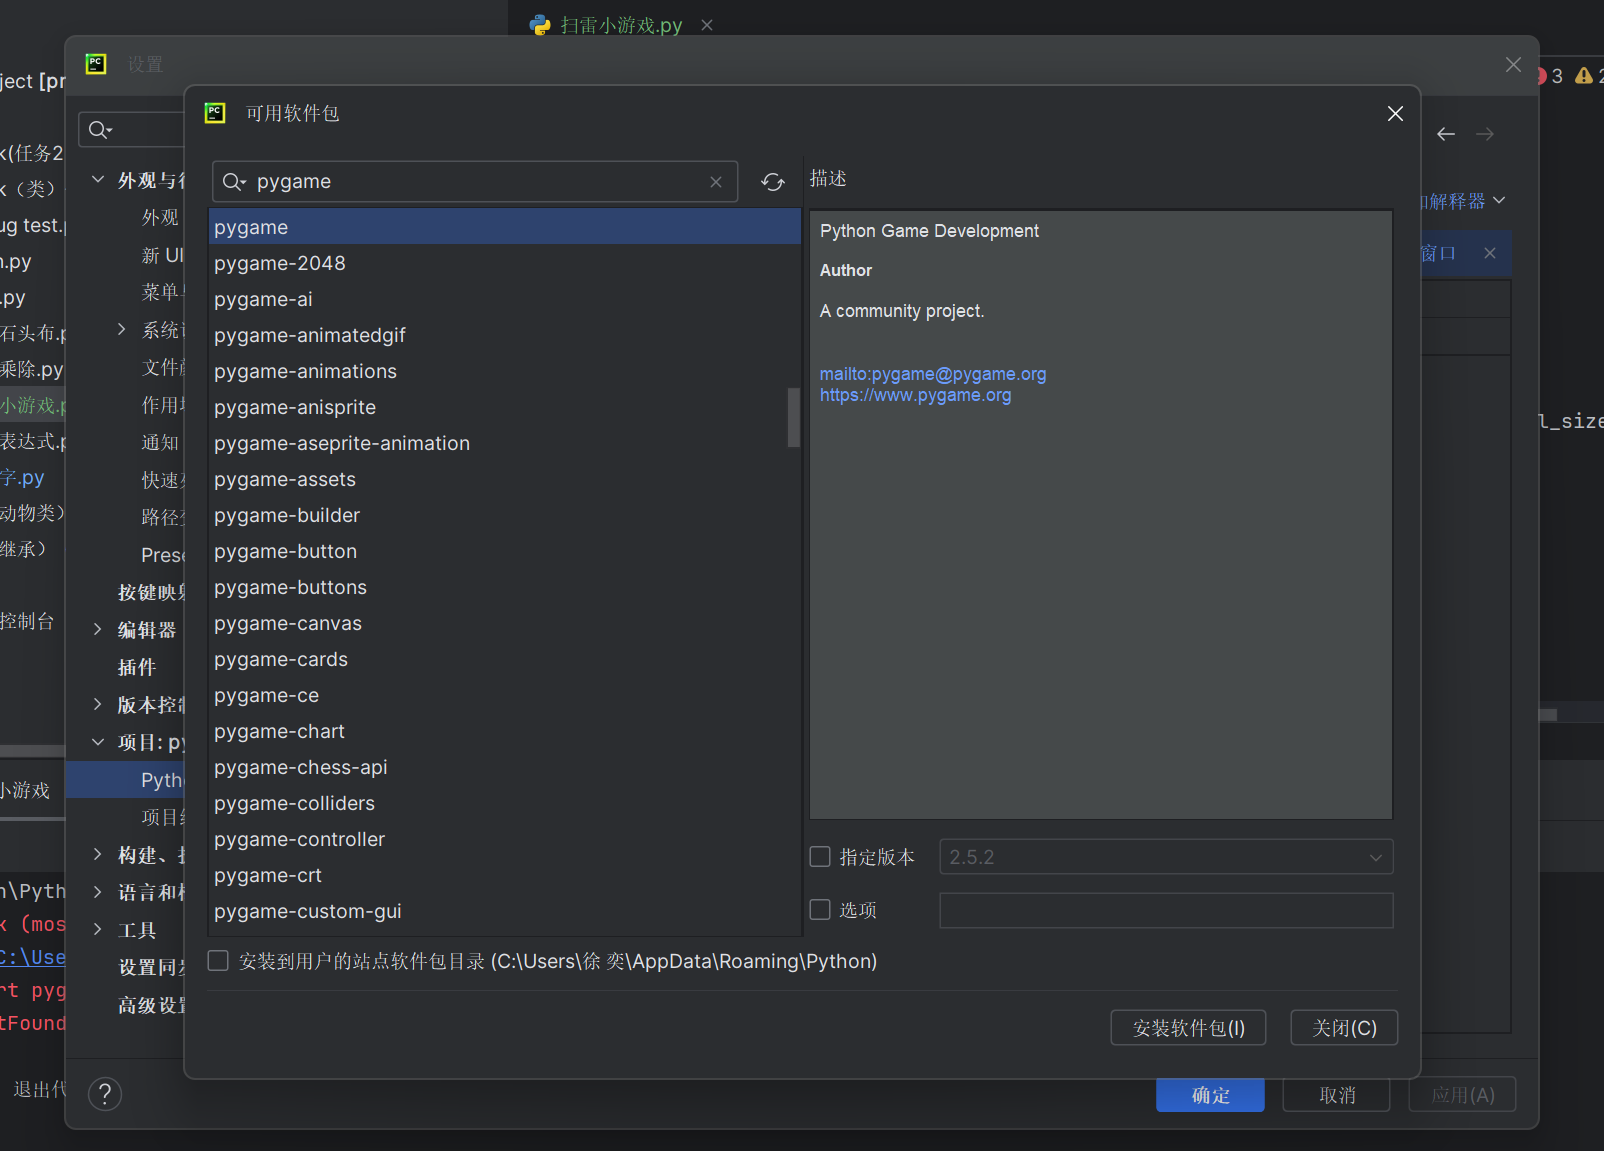Enable the 选项 checkbox

pyautogui.click(x=820, y=910)
